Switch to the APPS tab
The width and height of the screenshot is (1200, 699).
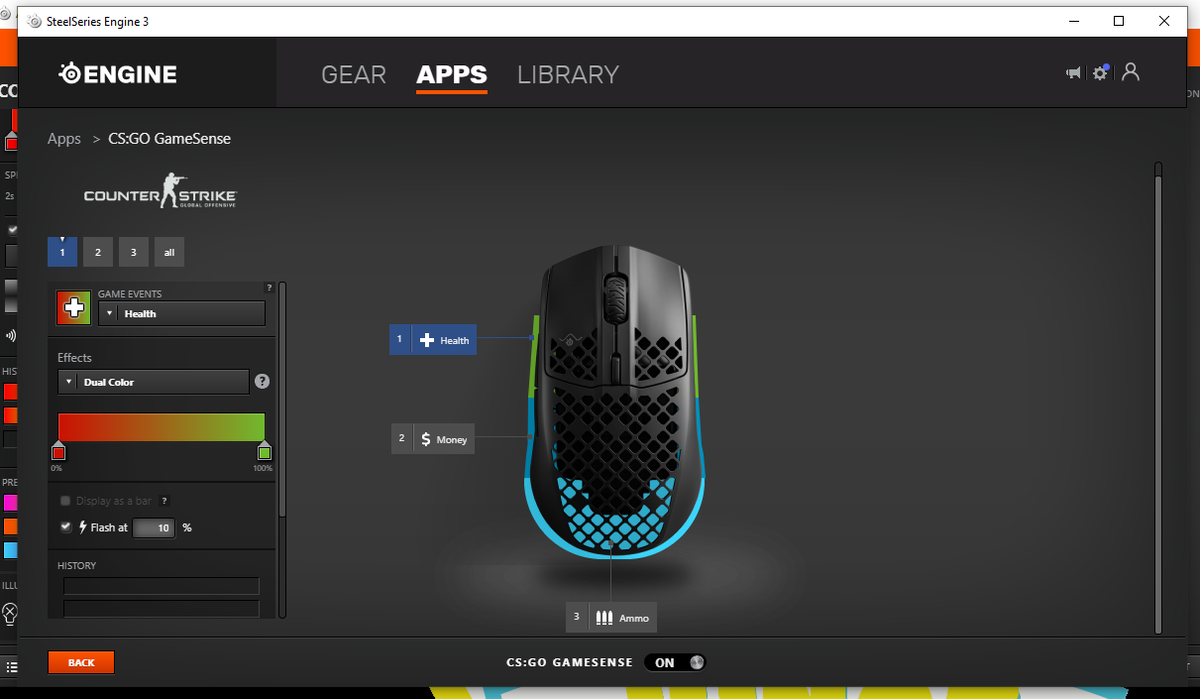tap(452, 75)
